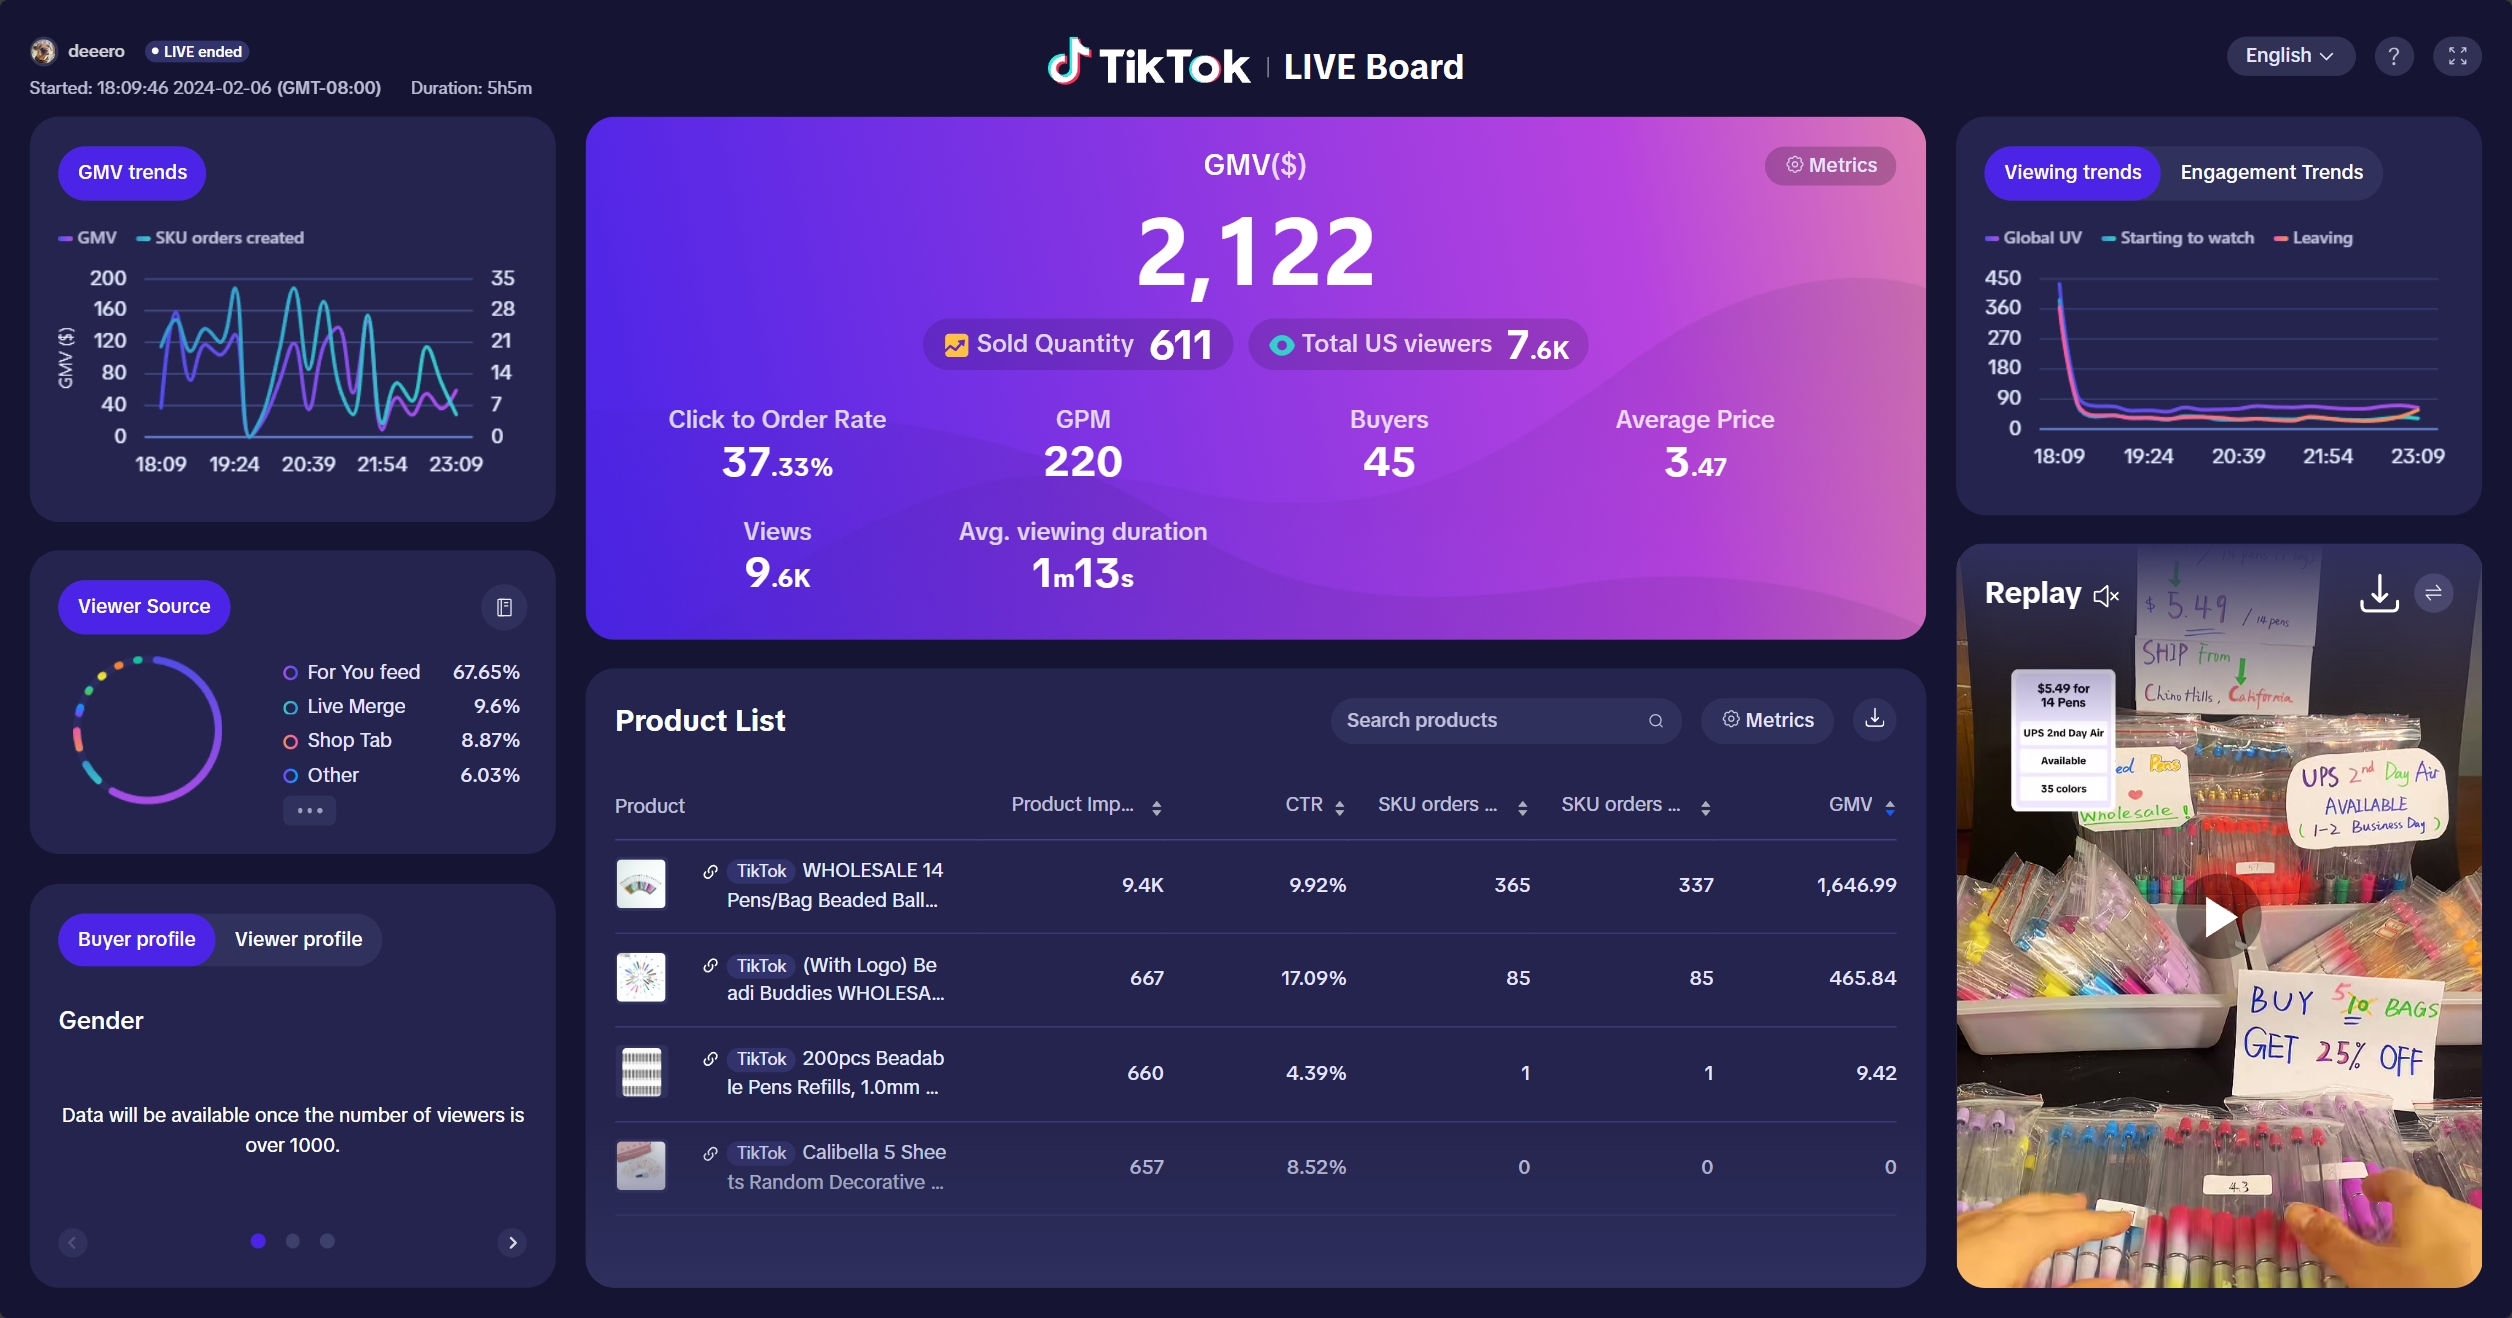The height and width of the screenshot is (1318, 2512).
Task: Play the Replay video
Action: [2219, 917]
